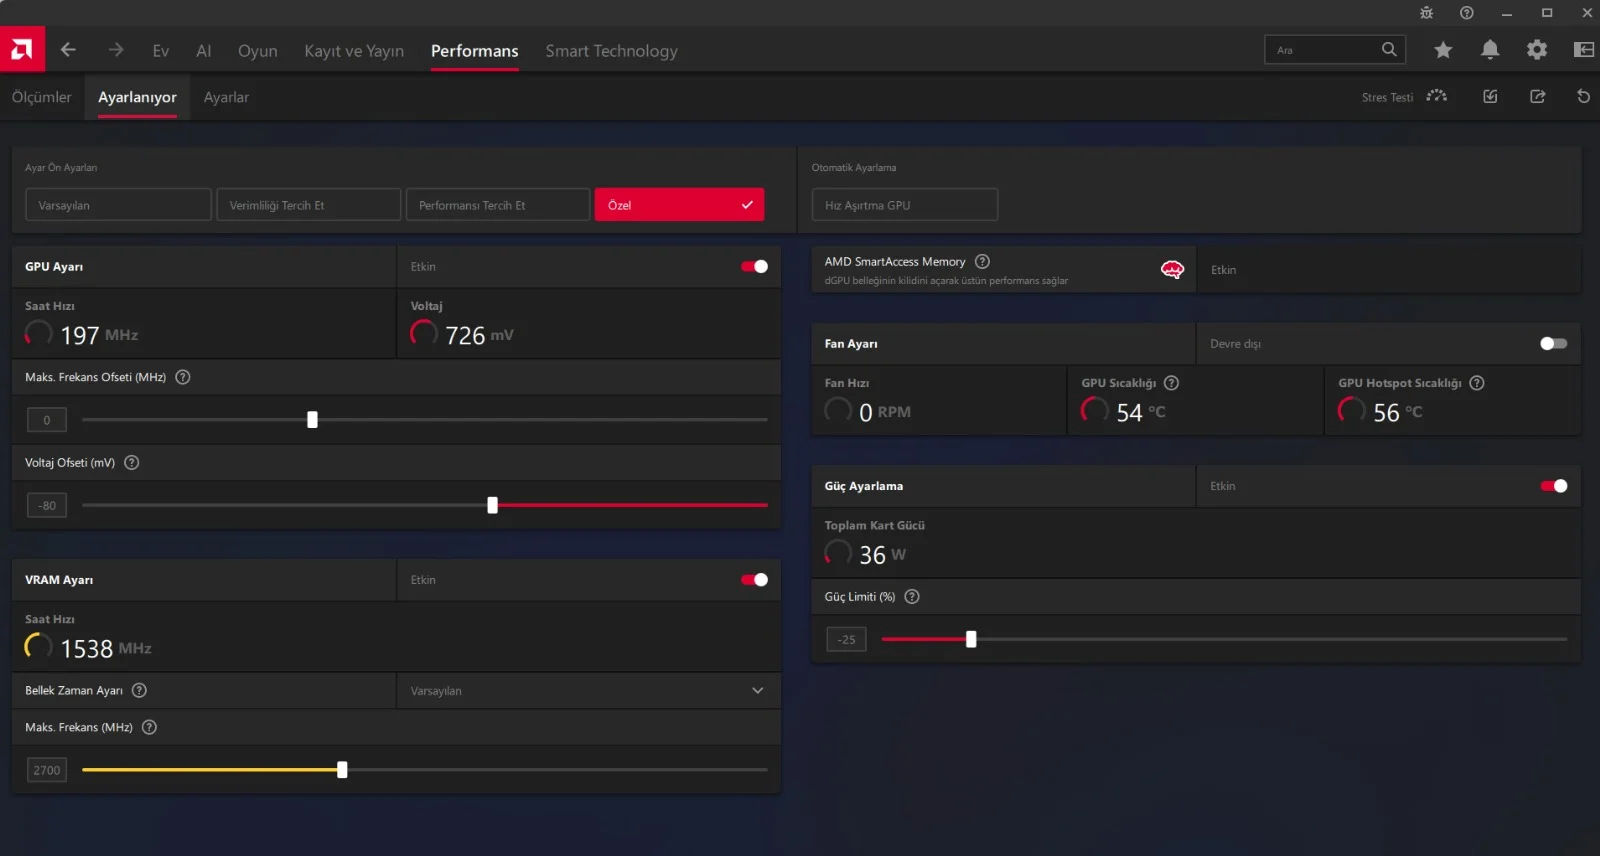Click the Güç Limiti slider handle
This screenshot has width=1600, height=856.
coord(971,639)
